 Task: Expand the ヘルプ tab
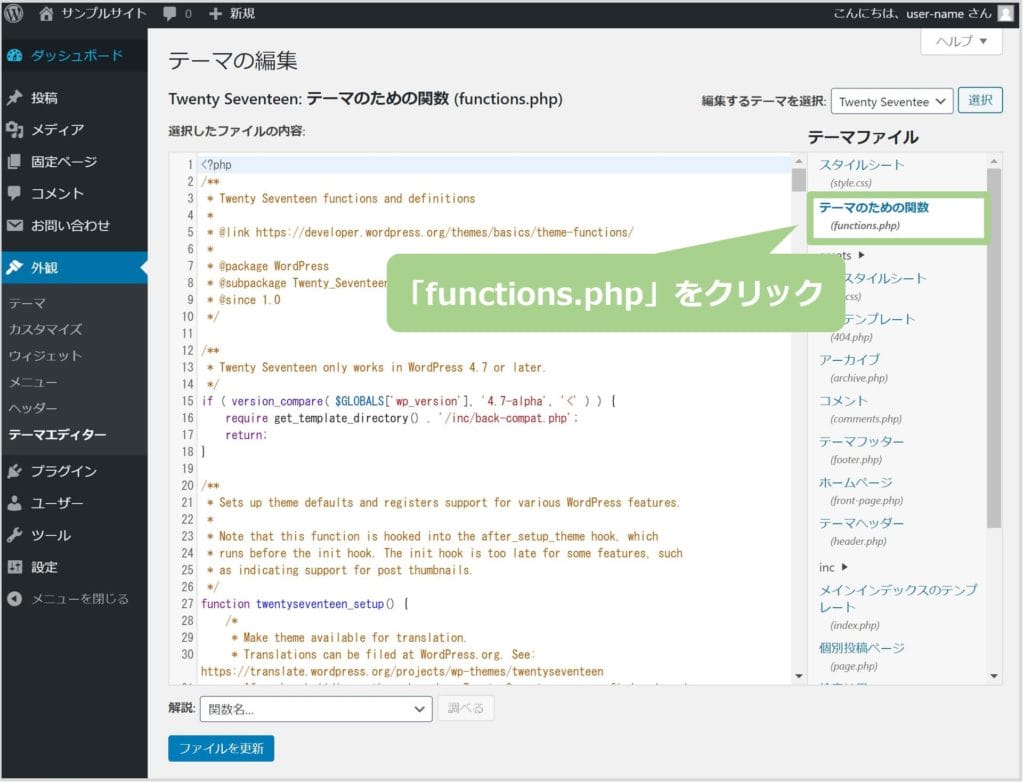960,41
